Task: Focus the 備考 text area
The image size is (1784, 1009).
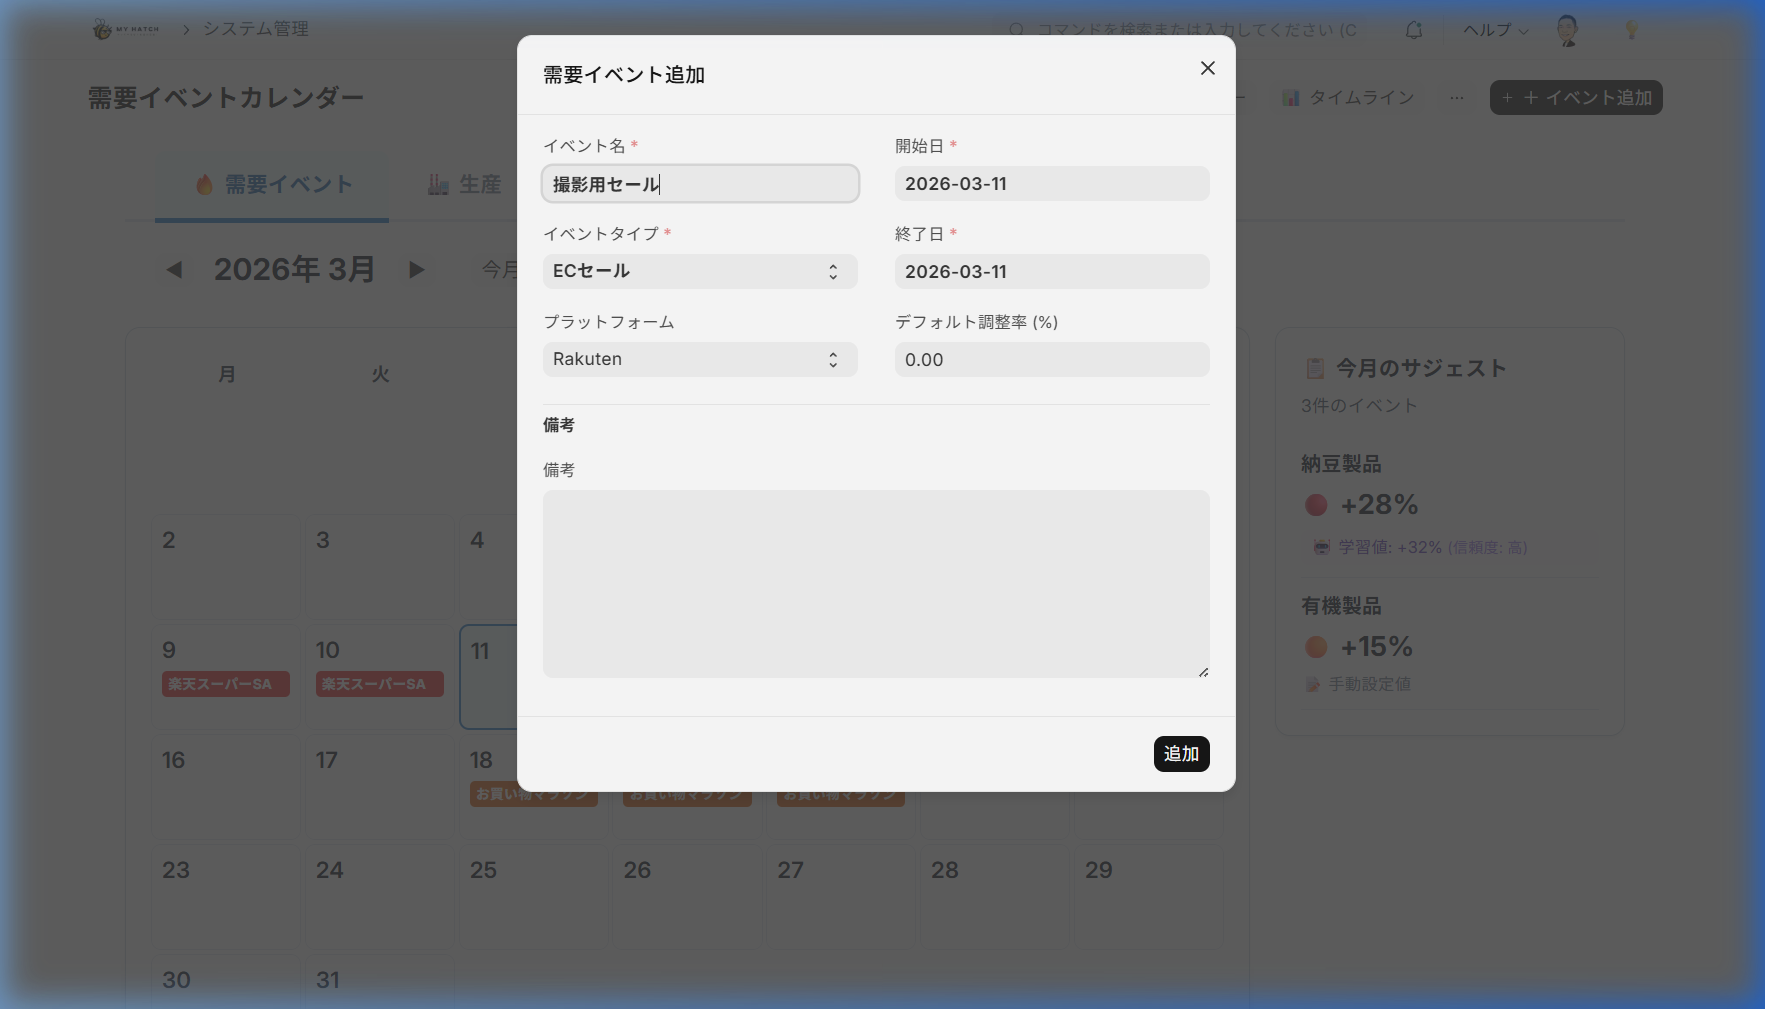Action: [x=875, y=583]
